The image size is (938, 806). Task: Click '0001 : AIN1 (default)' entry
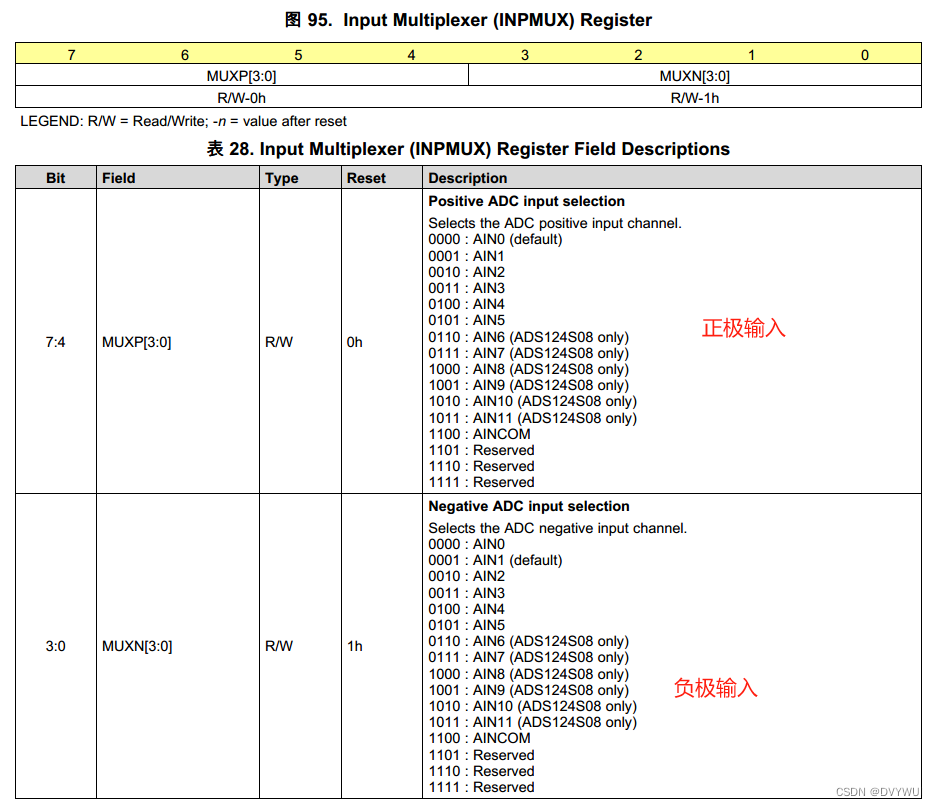tap(495, 561)
